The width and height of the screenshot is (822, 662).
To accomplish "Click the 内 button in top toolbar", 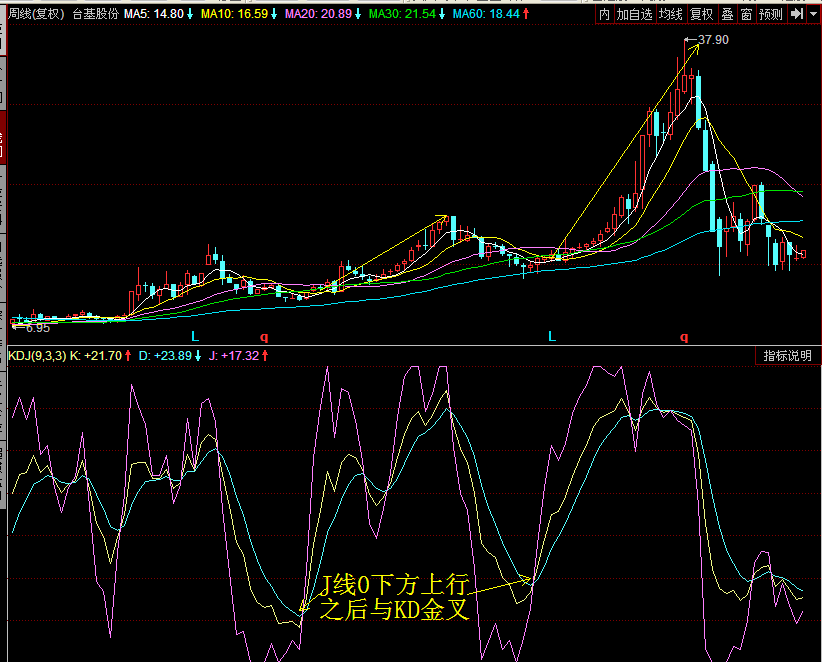I will click(x=604, y=15).
